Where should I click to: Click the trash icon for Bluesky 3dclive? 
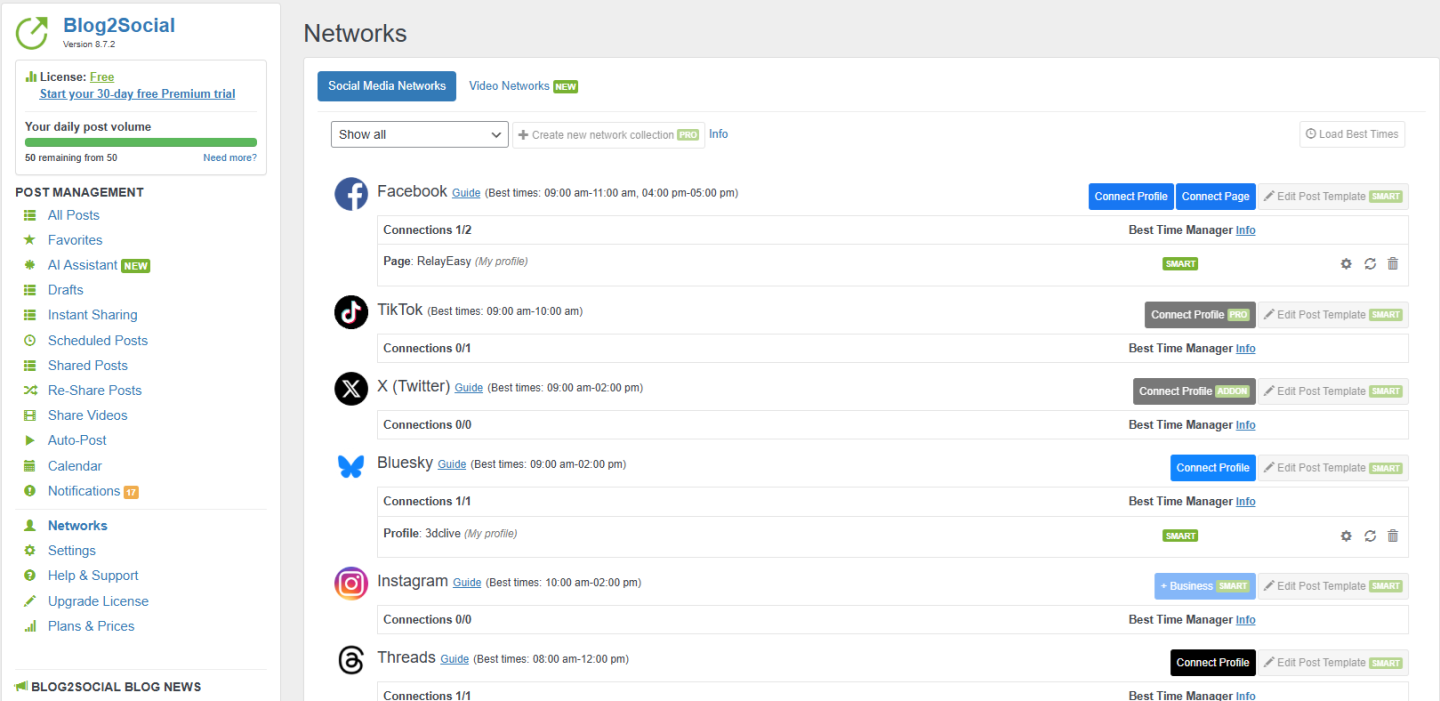point(1393,536)
